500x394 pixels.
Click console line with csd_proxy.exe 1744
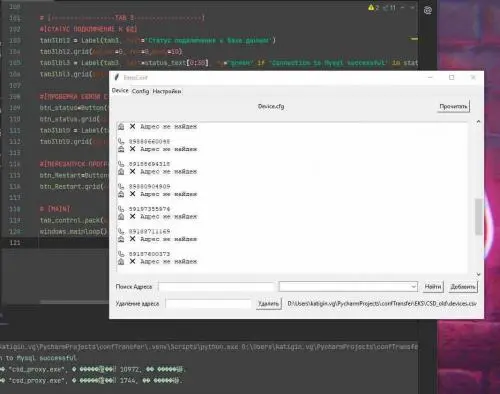tap(91, 380)
